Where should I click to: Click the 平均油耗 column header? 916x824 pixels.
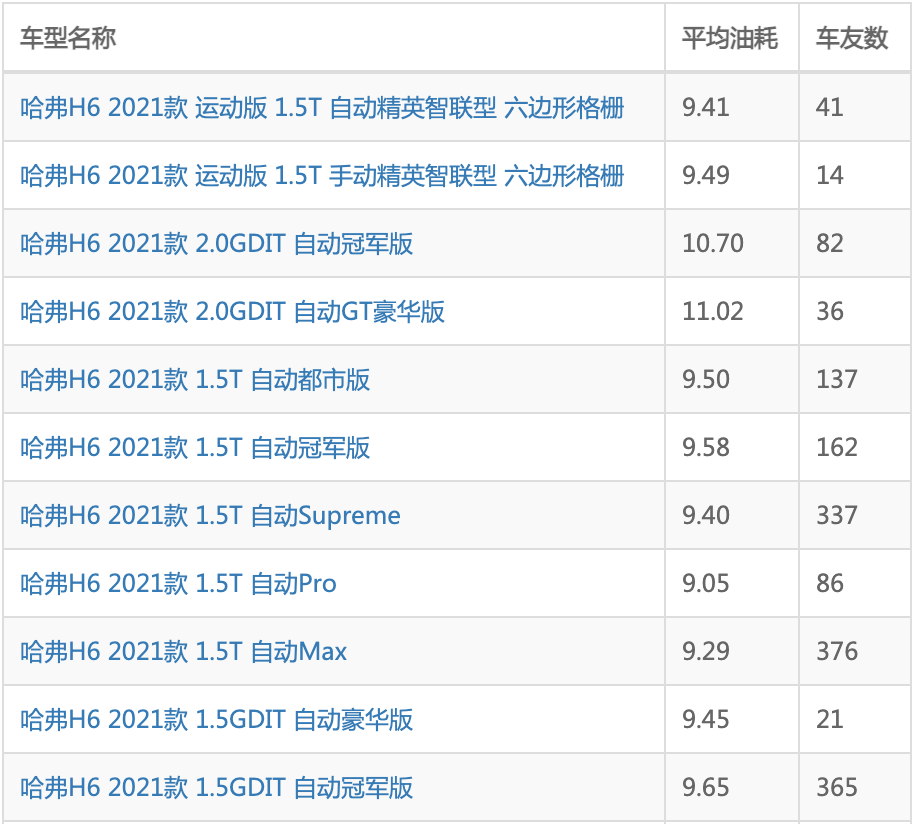click(730, 39)
